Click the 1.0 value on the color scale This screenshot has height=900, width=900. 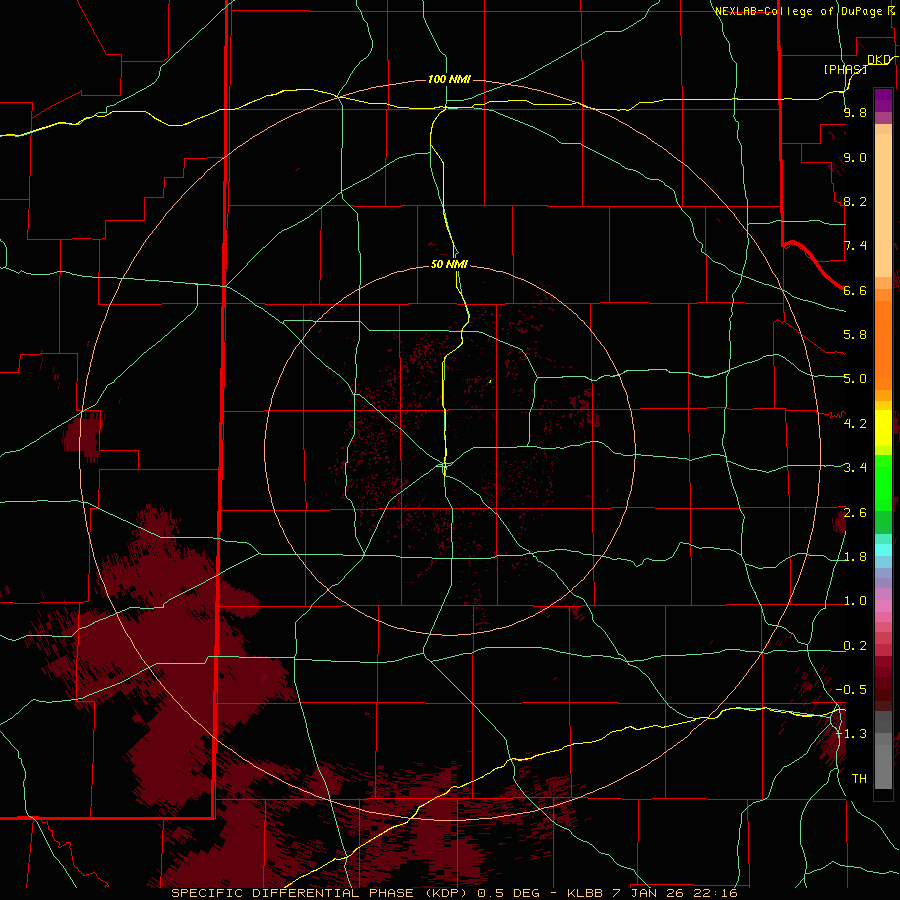pos(855,601)
